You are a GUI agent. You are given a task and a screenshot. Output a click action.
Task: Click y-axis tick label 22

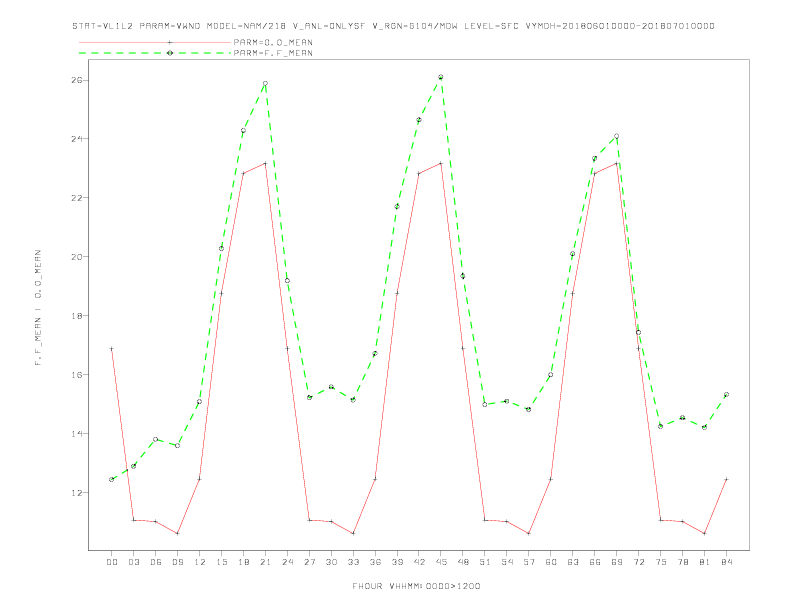76,198
